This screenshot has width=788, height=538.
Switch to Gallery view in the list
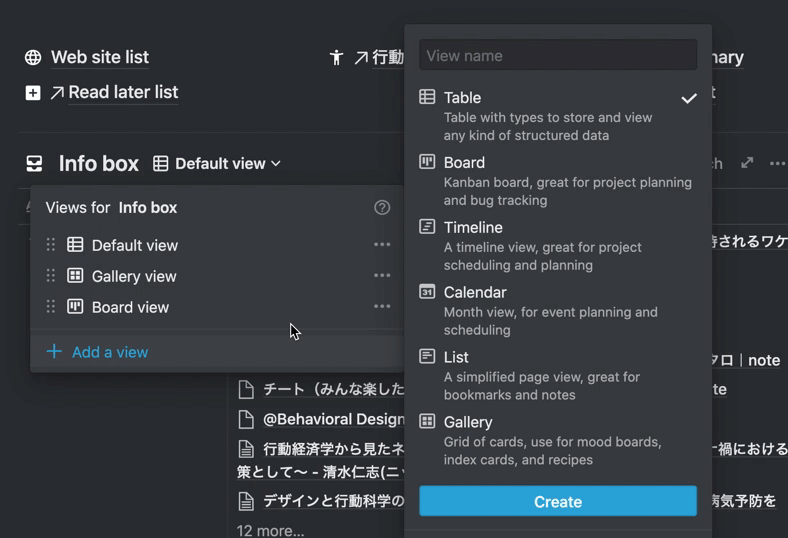tap(133, 276)
